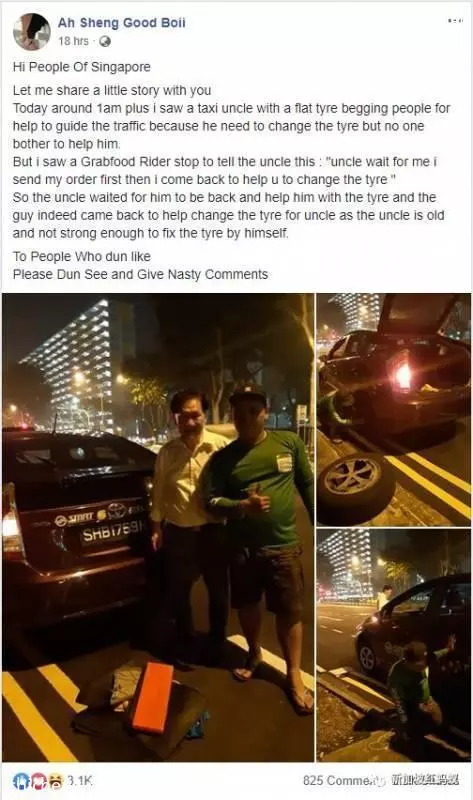Open large photo of two men with taxi
The width and height of the screenshot is (473, 800).
coord(158,528)
